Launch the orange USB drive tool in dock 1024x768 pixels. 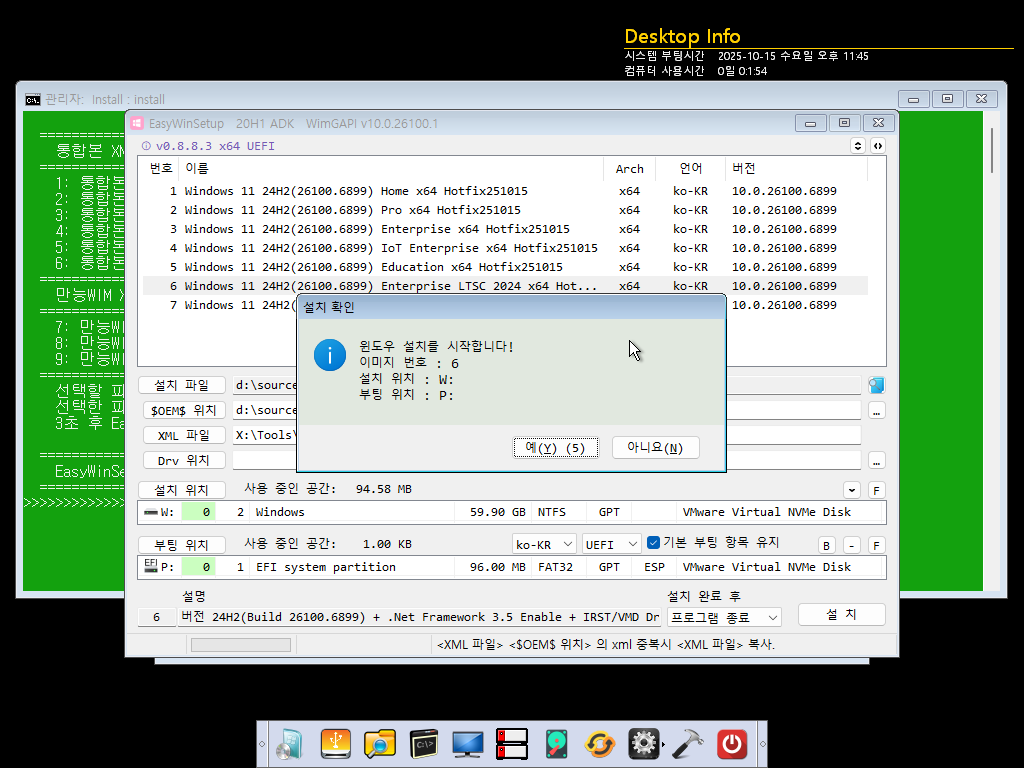pos(336,744)
